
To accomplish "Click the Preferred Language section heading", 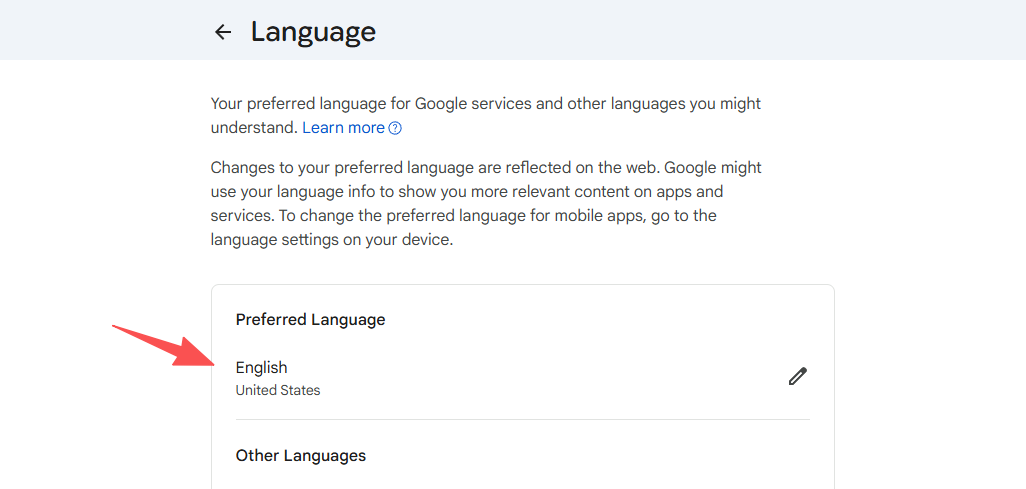I will point(310,320).
